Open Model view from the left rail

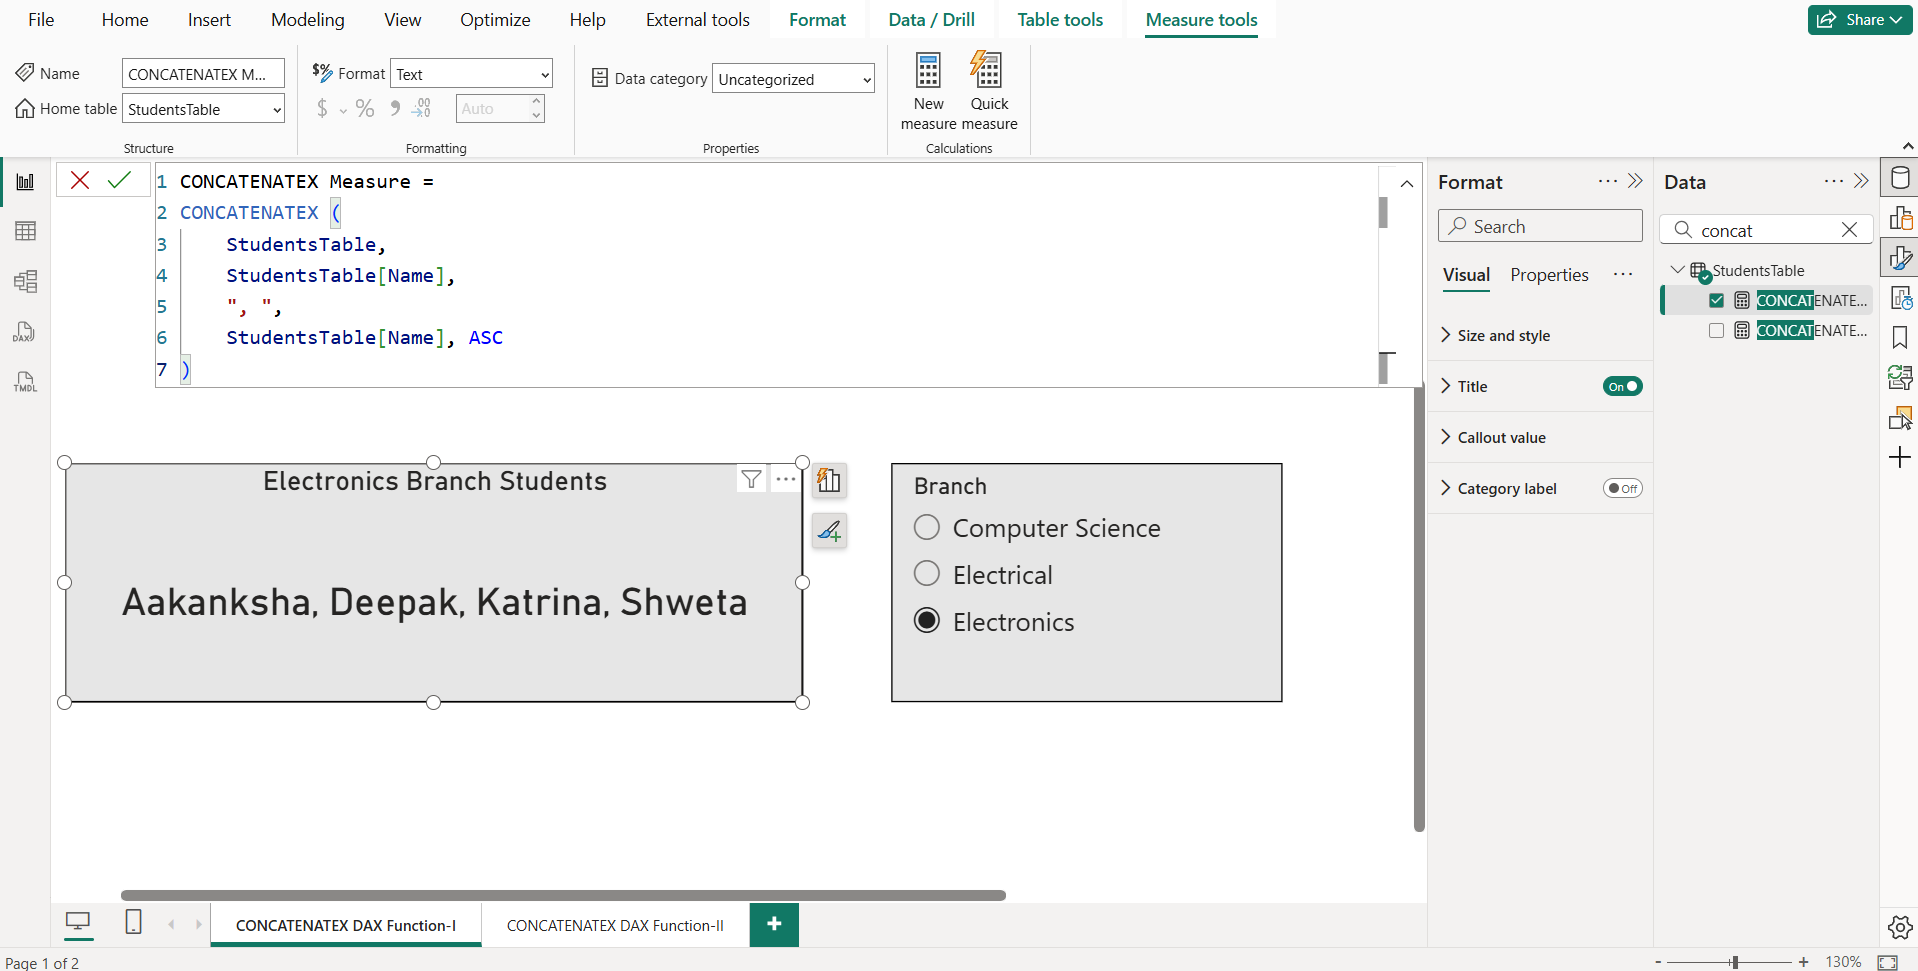[x=25, y=281]
